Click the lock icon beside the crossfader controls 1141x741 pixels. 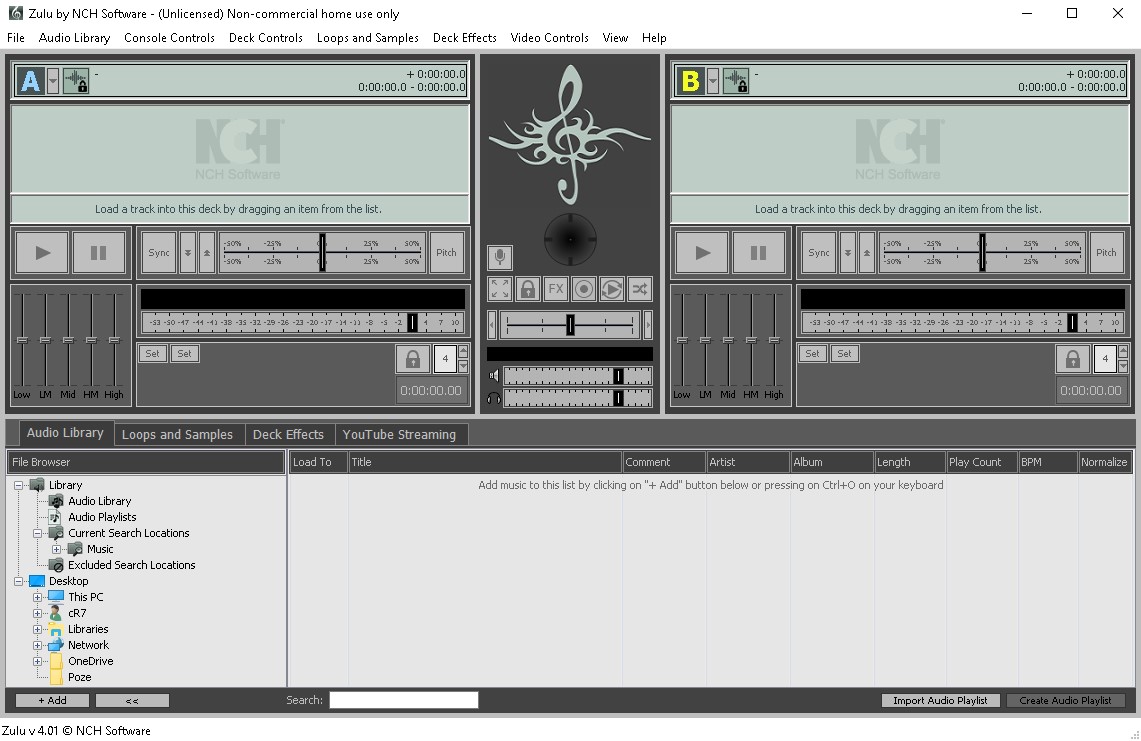[x=527, y=288]
